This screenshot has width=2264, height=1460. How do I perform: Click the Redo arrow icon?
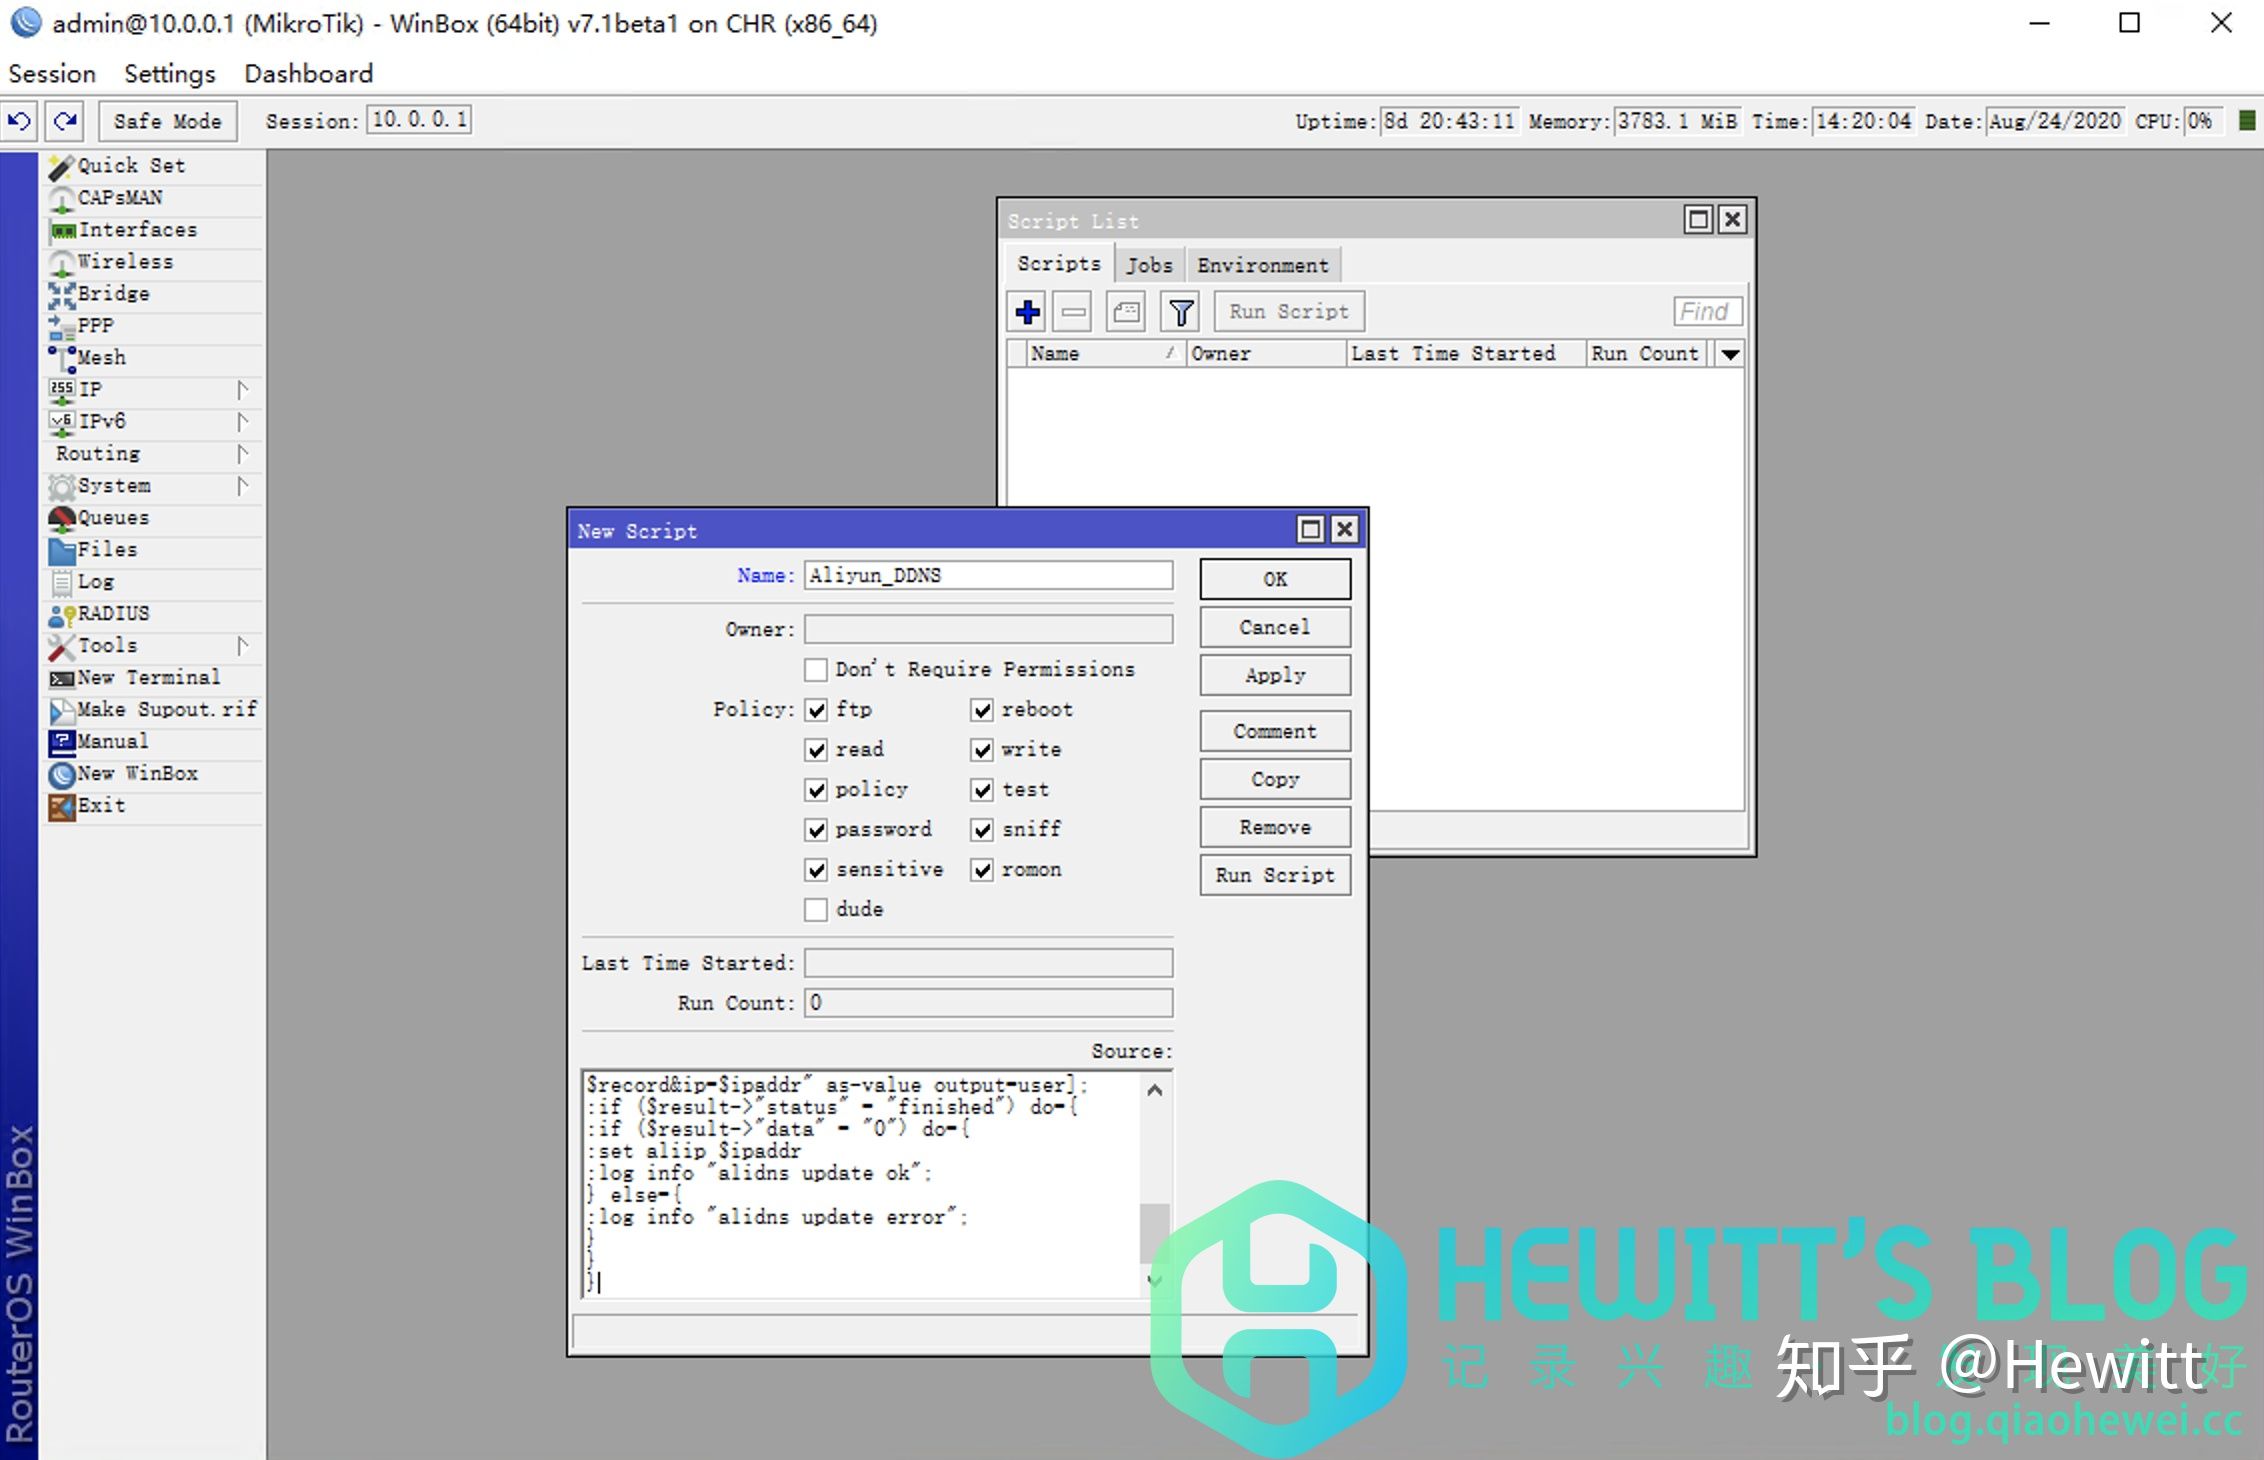coord(66,121)
